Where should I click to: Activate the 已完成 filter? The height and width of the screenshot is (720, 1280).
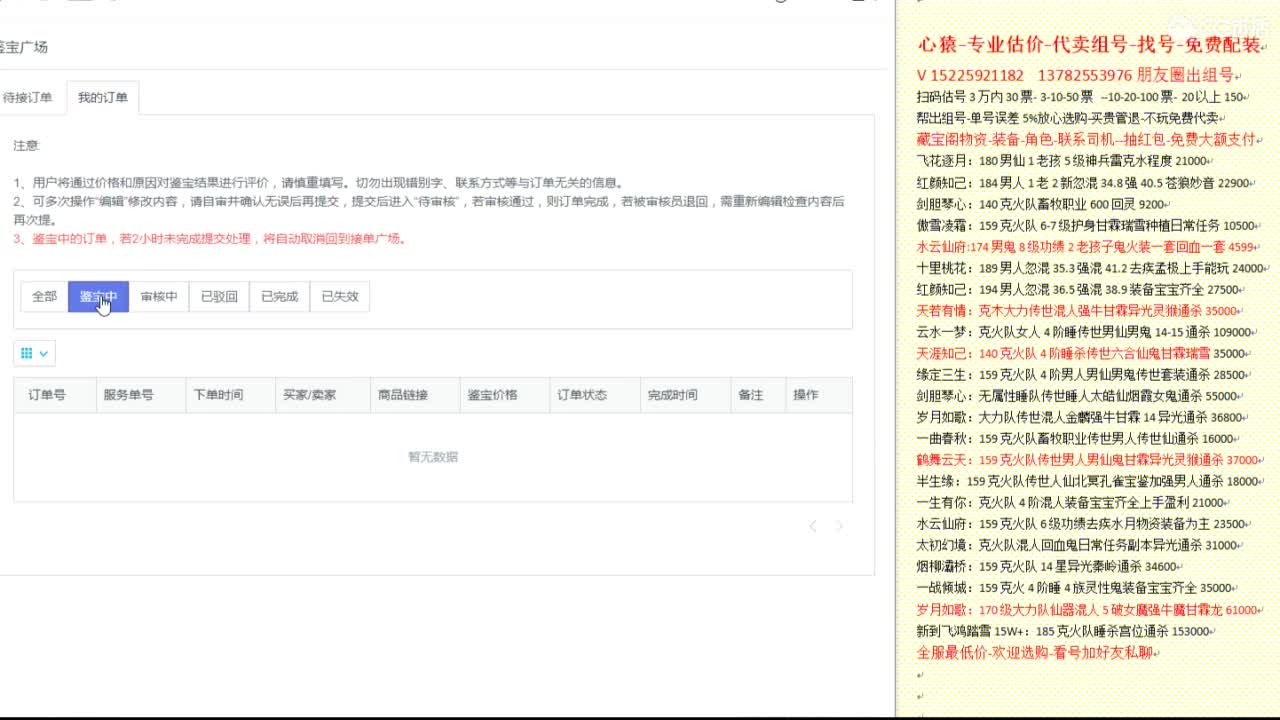[278, 296]
